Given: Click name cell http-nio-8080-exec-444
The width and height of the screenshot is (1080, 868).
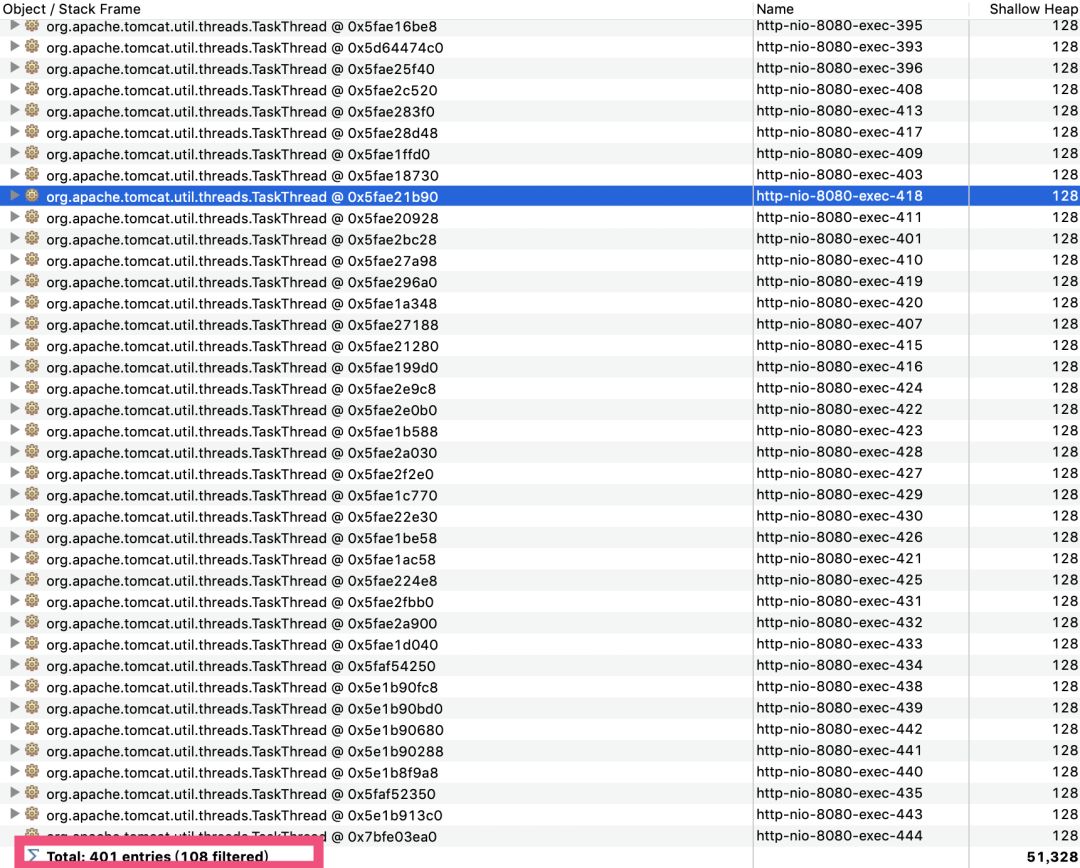Looking at the screenshot, I should coord(839,836).
